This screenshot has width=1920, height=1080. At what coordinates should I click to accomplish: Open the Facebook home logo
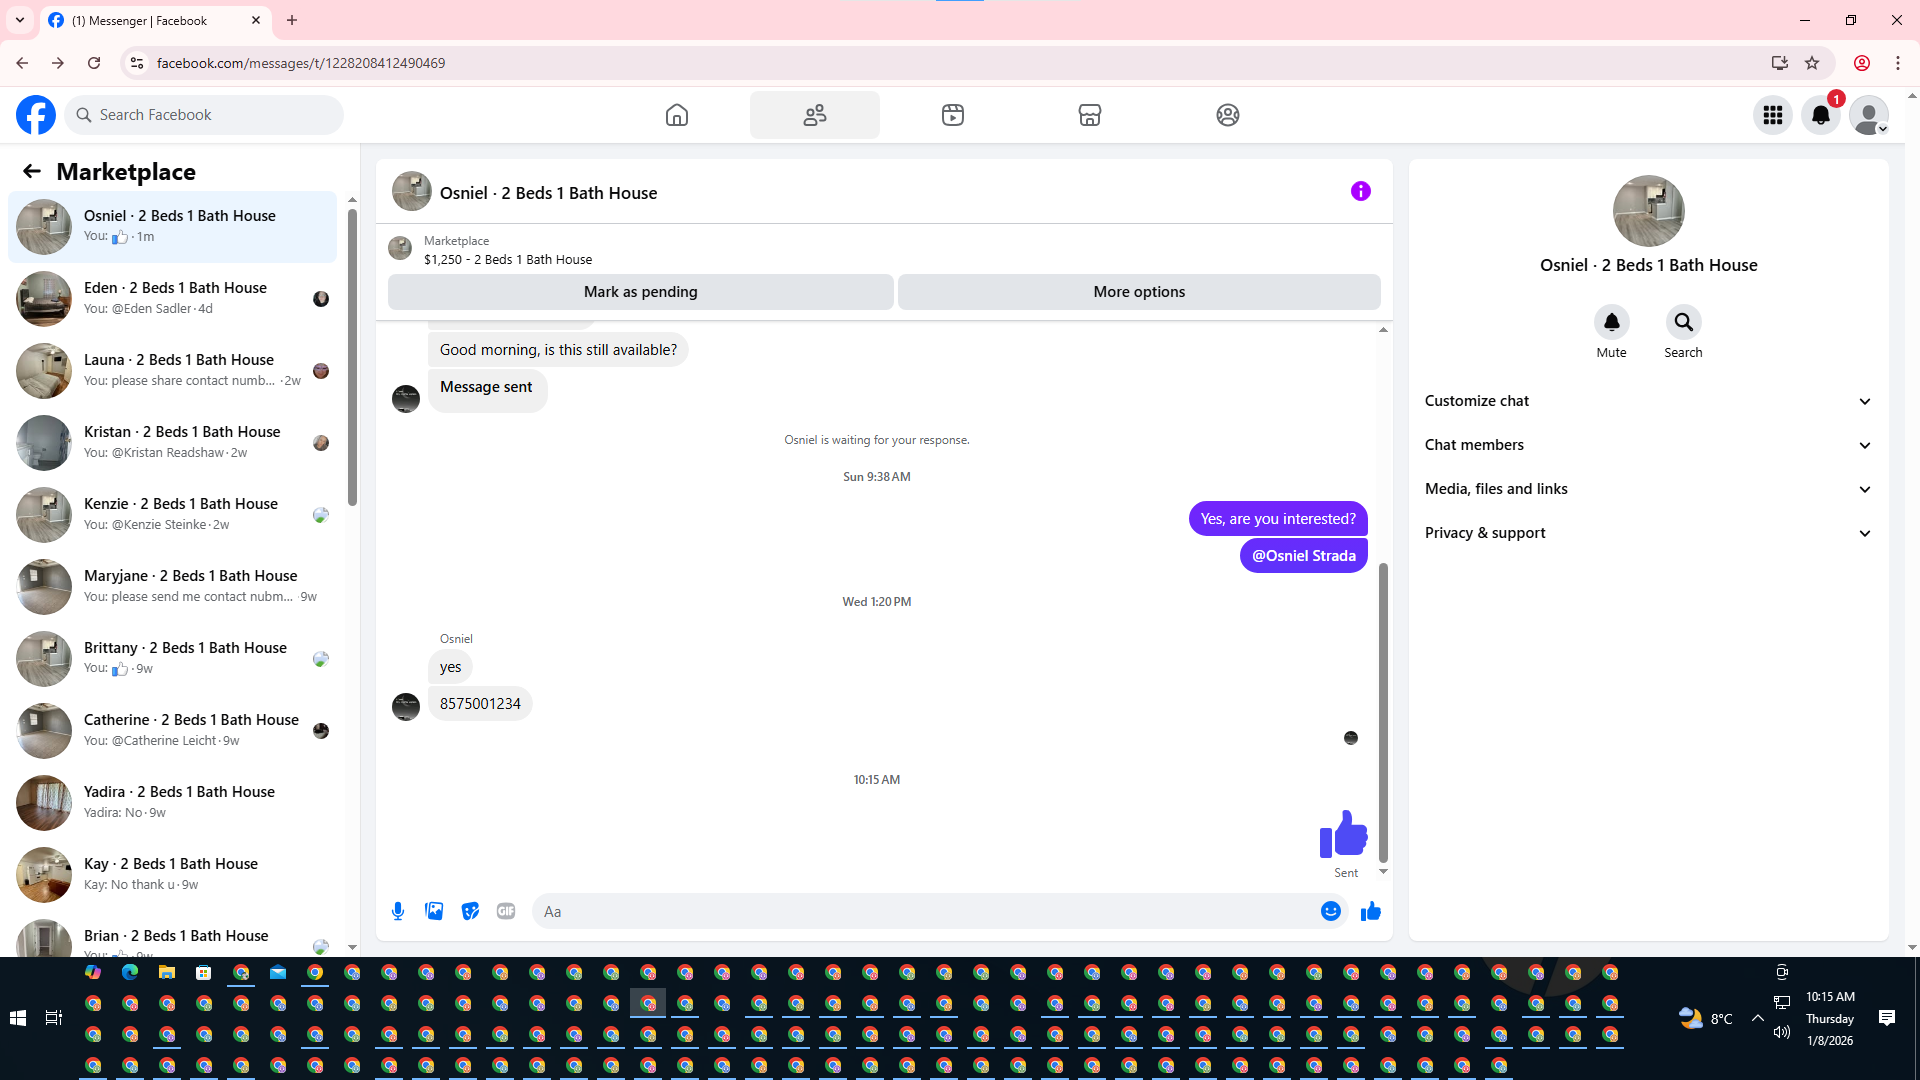[x=36, y=115]
